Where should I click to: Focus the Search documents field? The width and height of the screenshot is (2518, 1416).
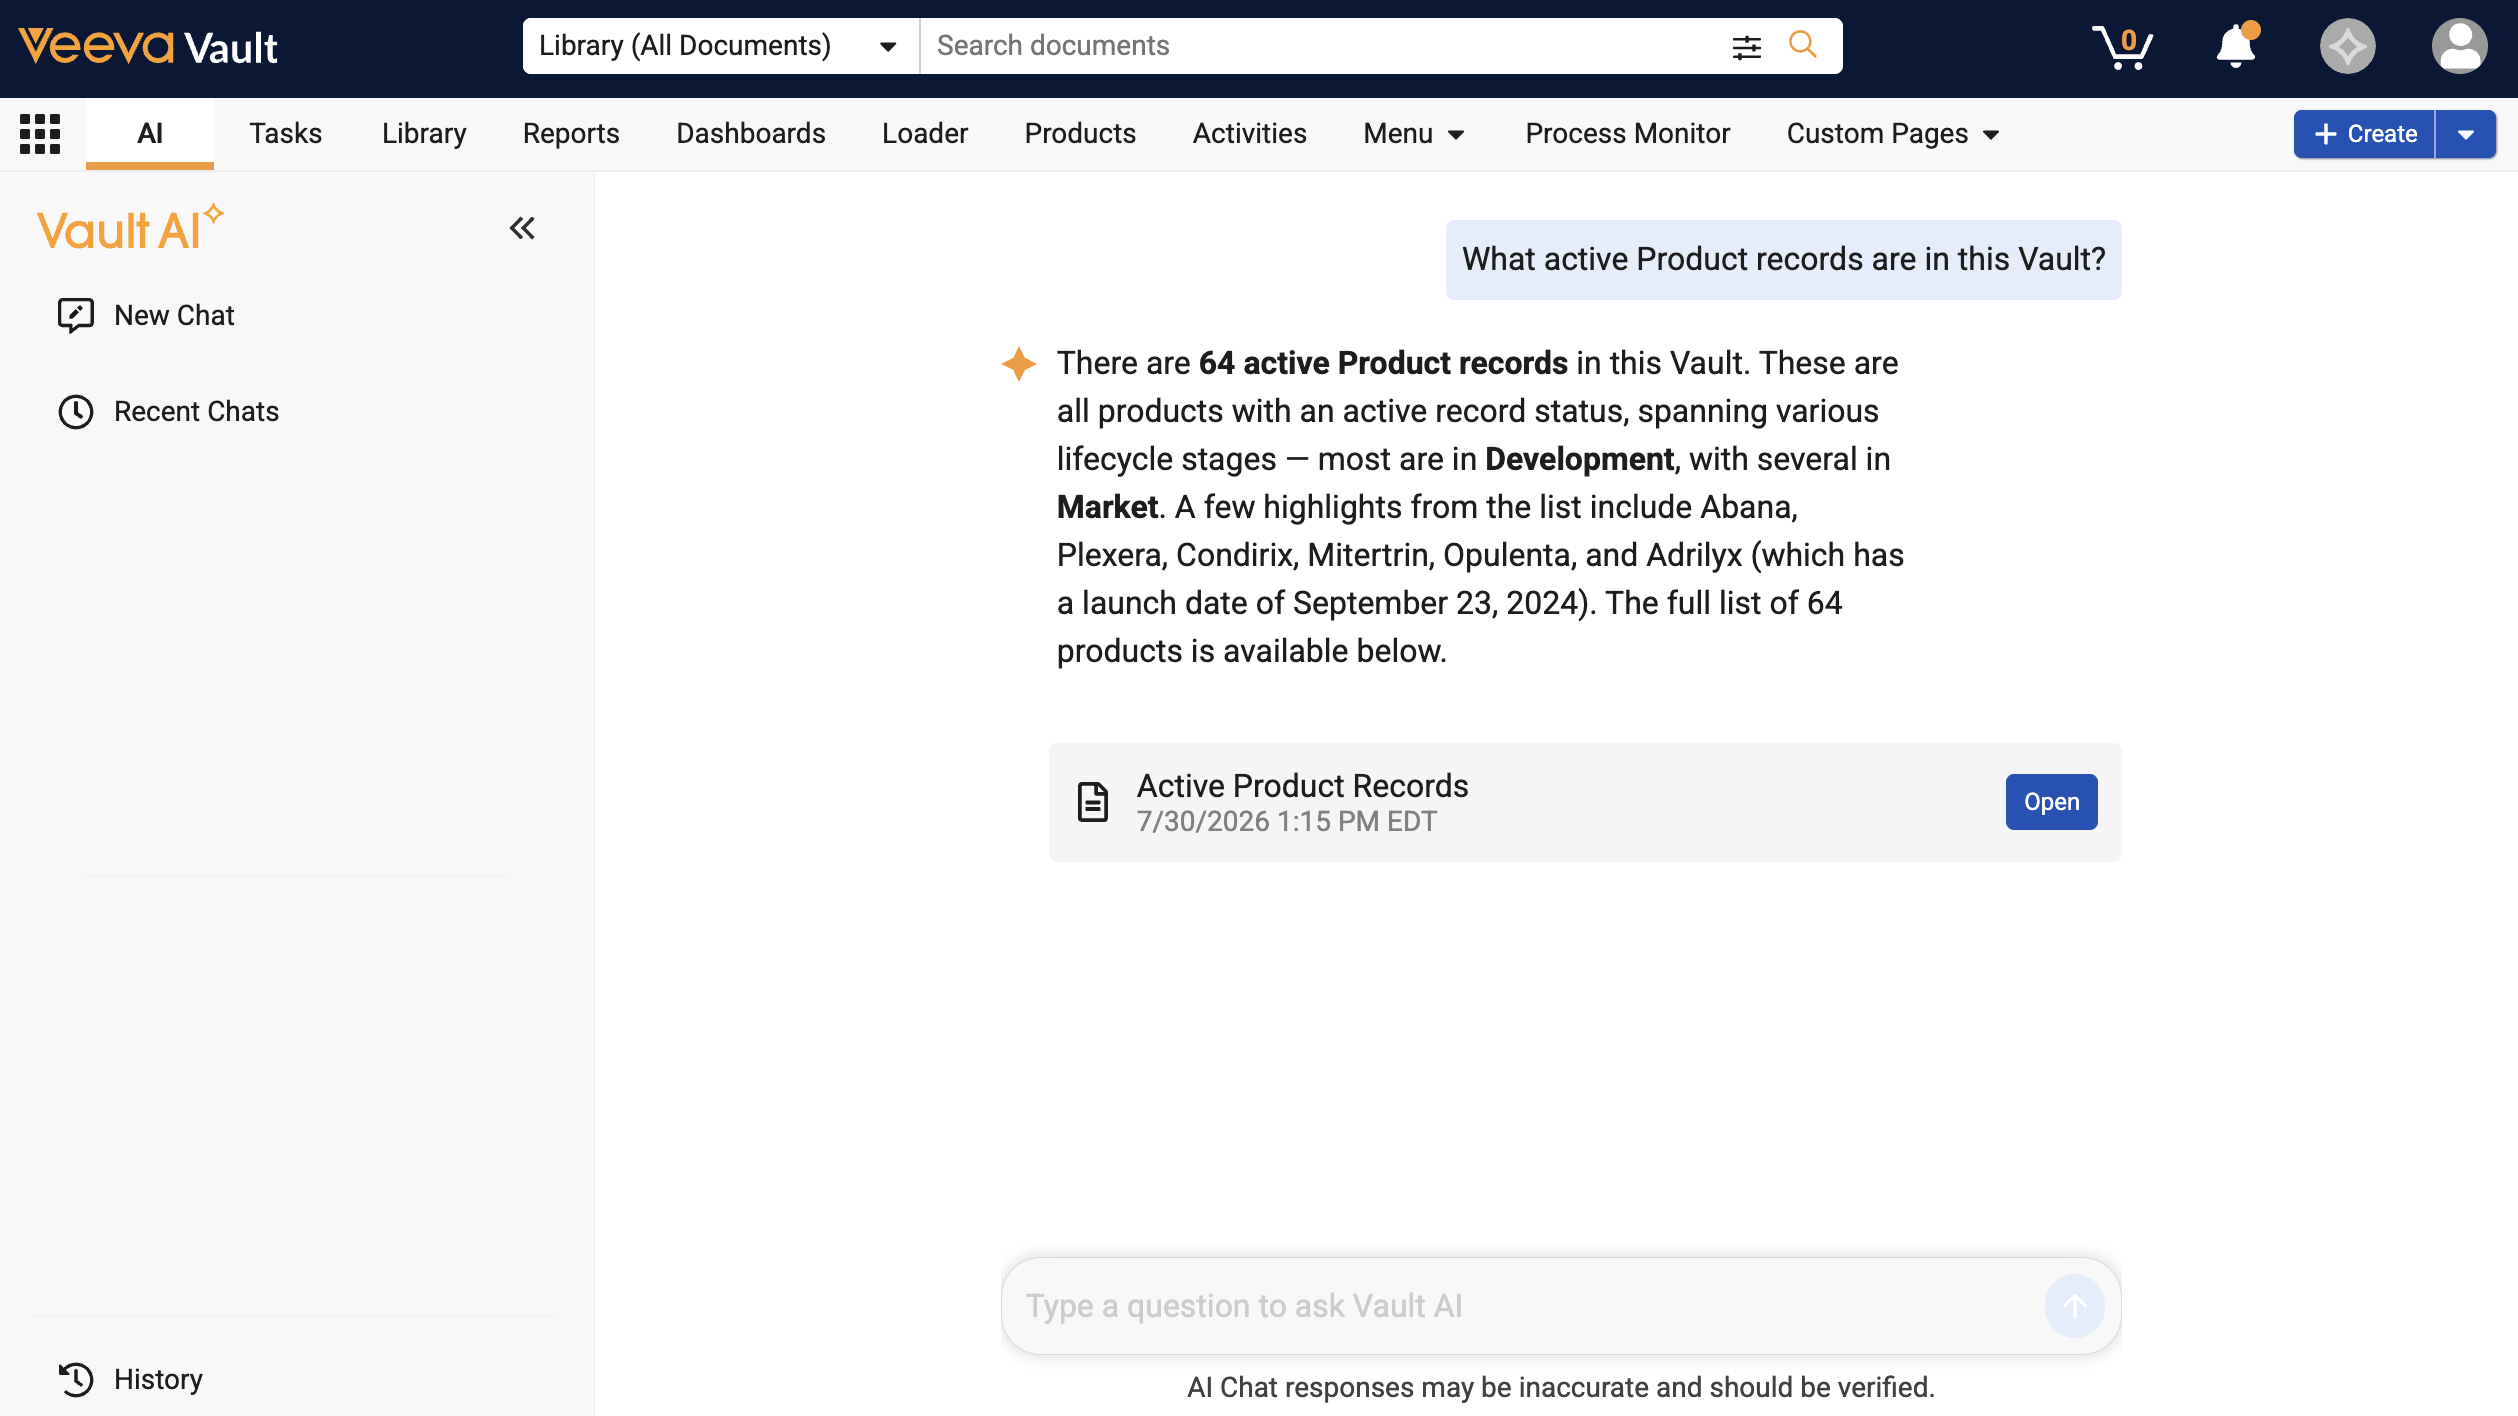pyautogui.click(x=1320, y=46)
